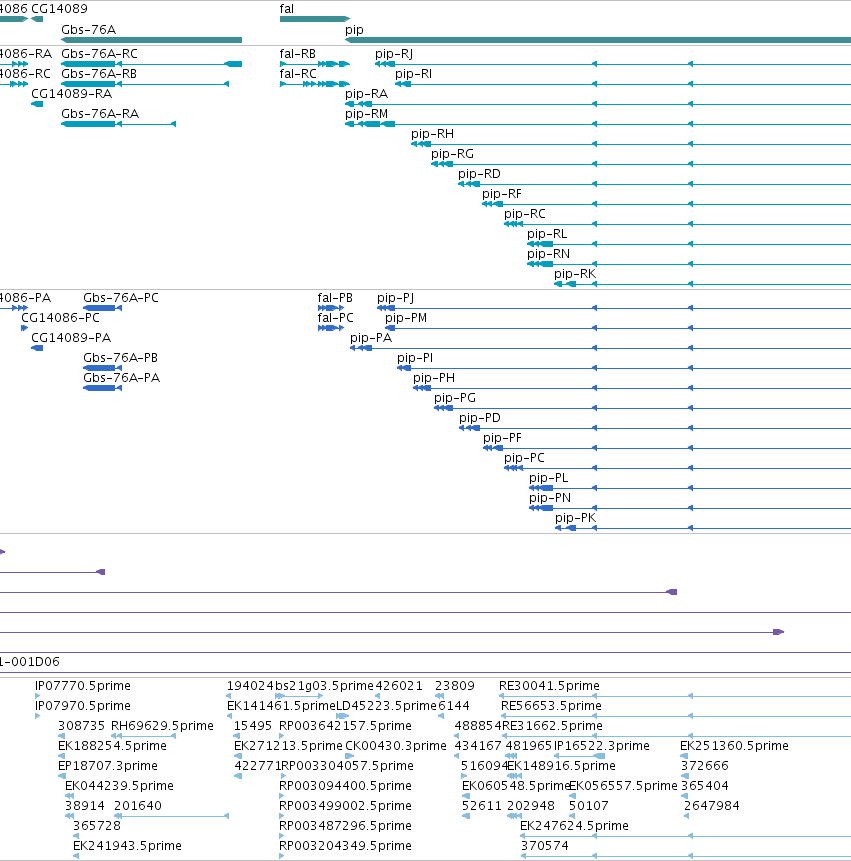Select transcript Gbs-76A-RC

(x=99, y=54)
